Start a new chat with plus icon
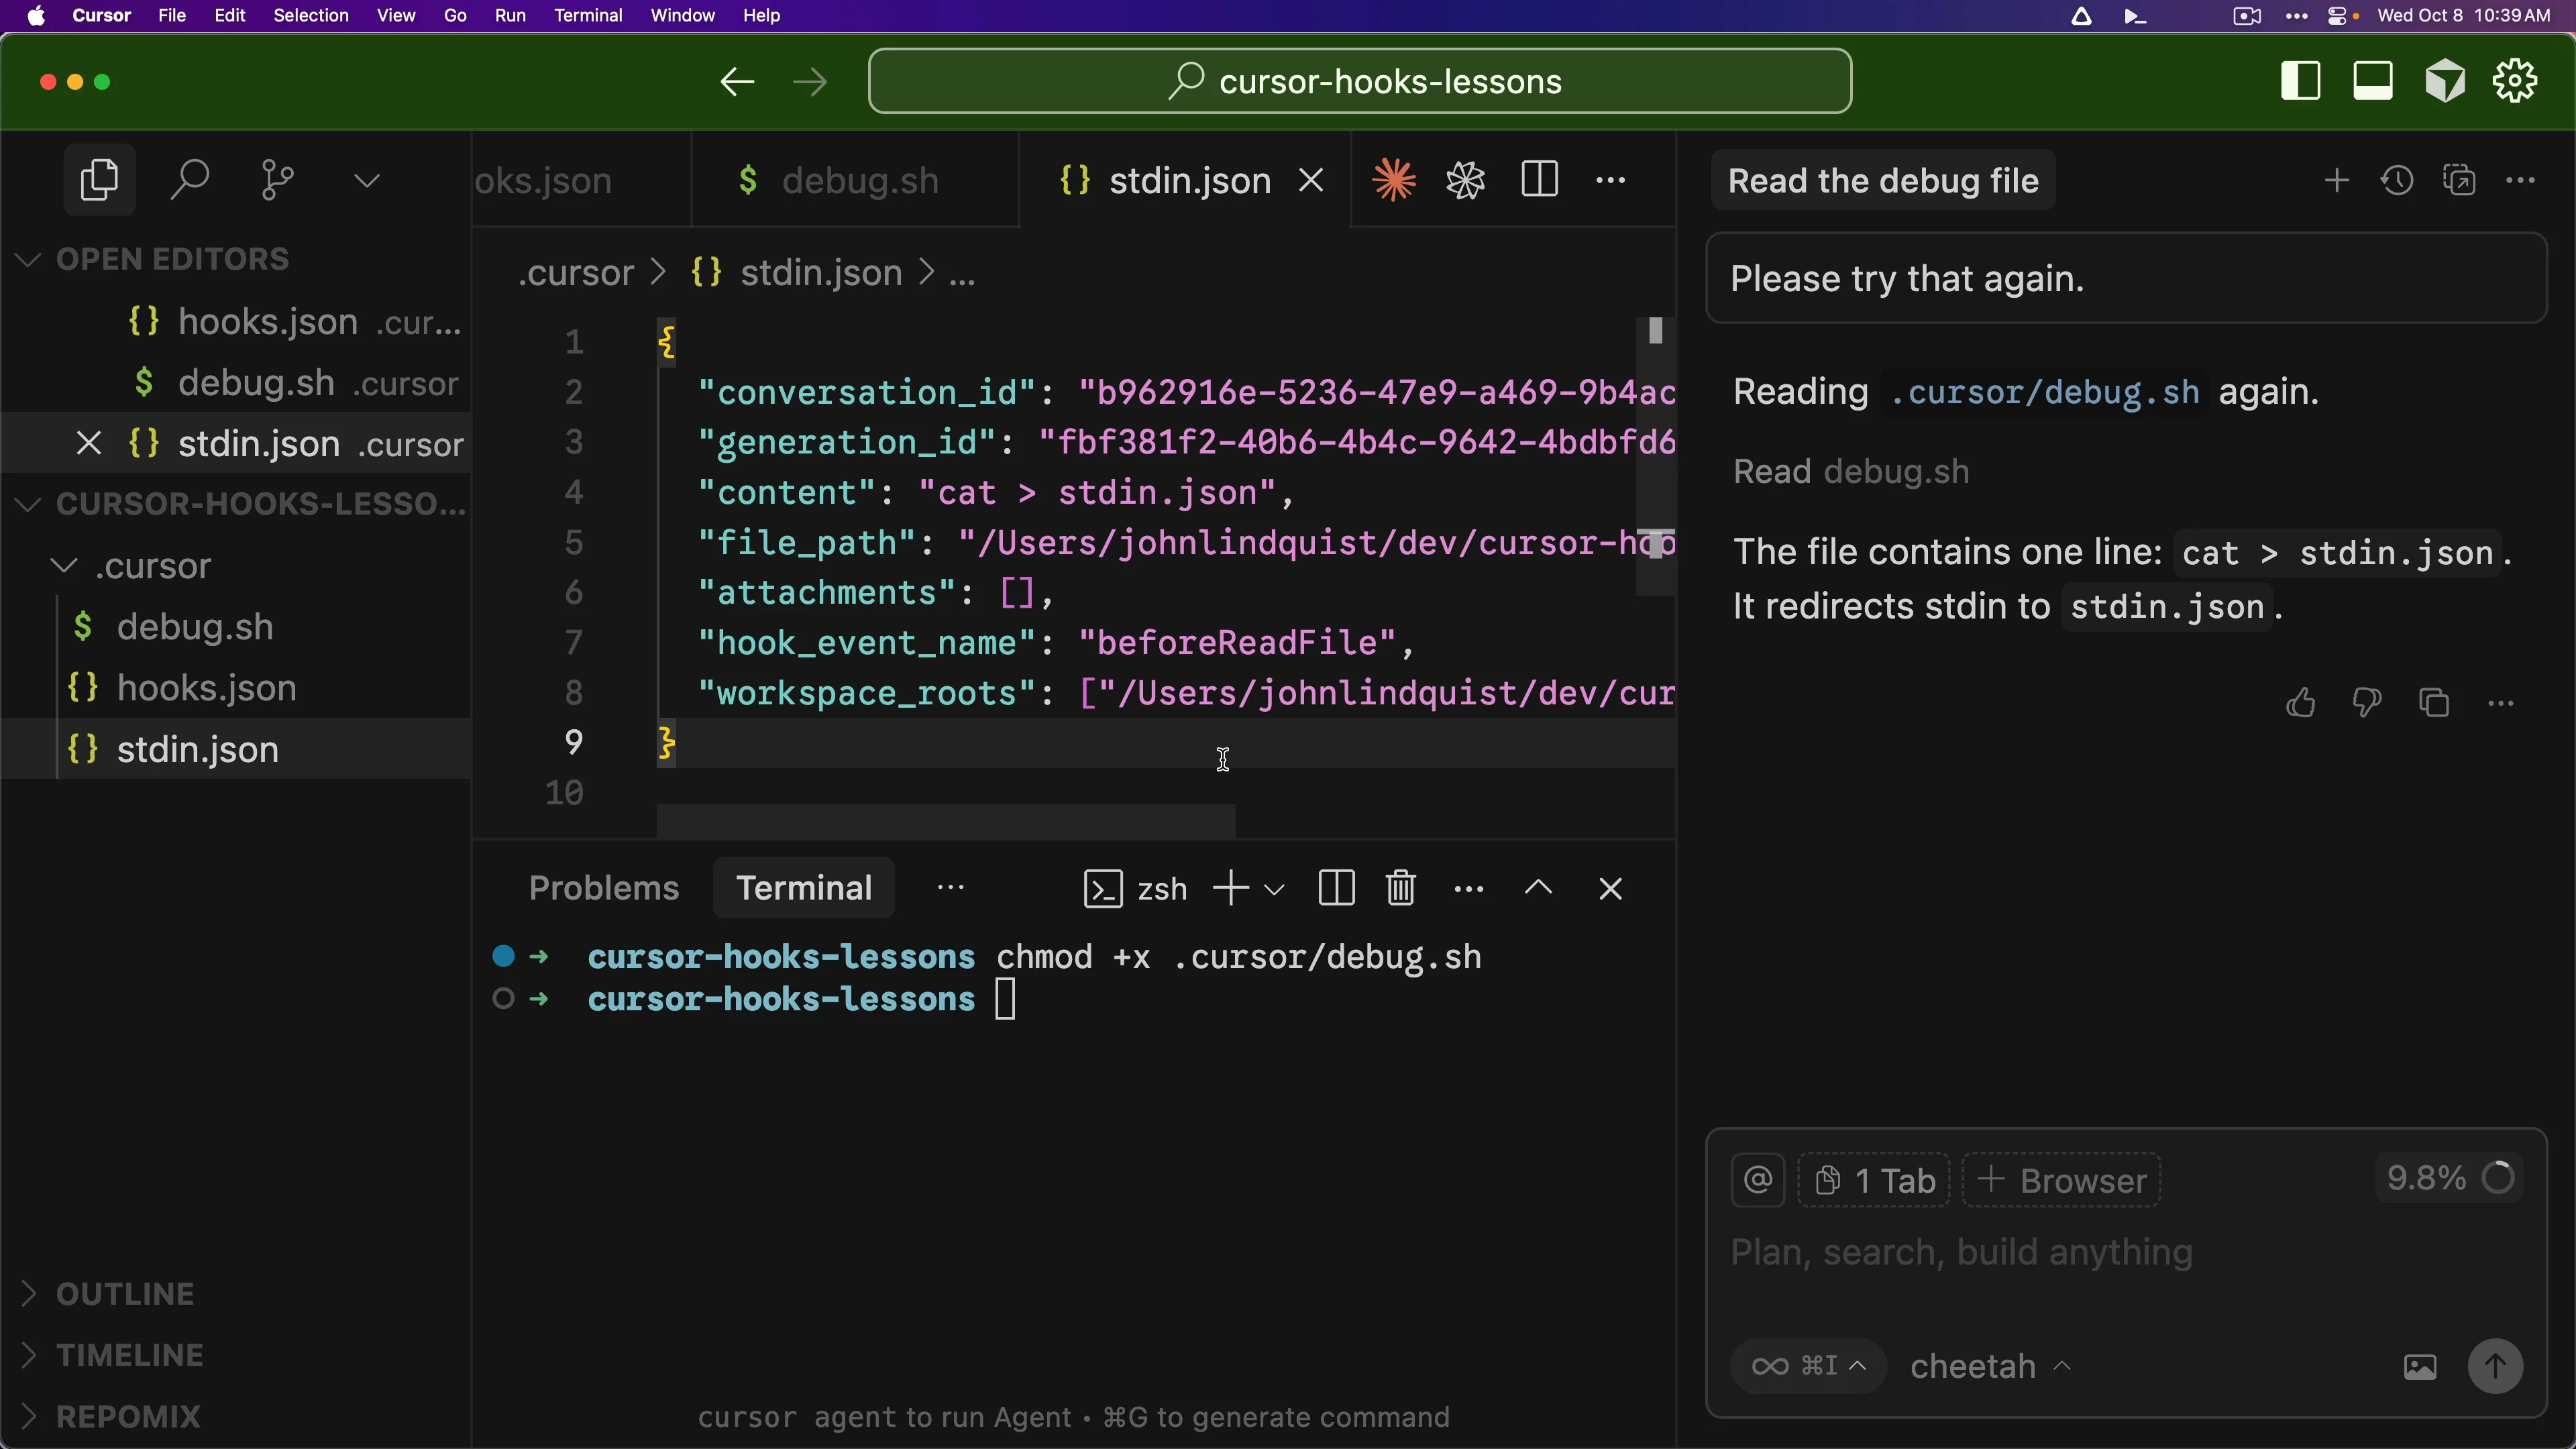This screenshot has height=1449, width=2576. click(x=2336, y=180)
